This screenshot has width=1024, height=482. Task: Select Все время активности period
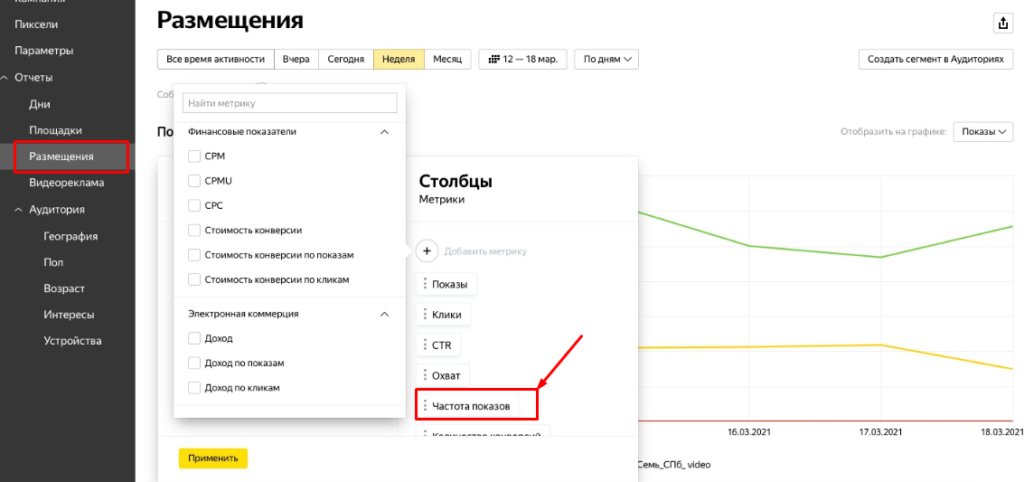(216, 59)
